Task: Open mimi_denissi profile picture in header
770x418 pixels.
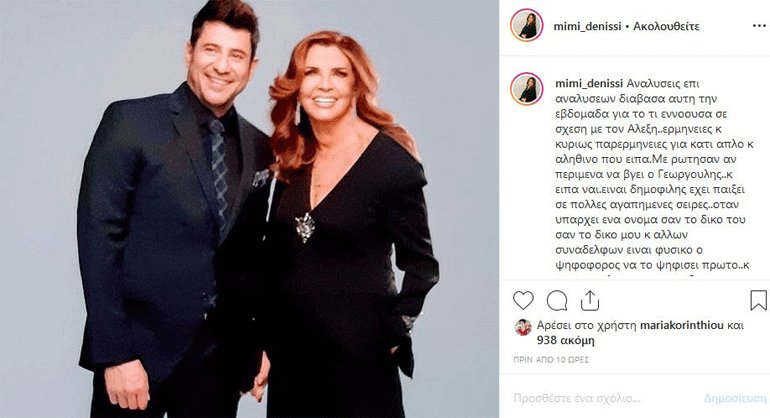Action: point(526,25)
